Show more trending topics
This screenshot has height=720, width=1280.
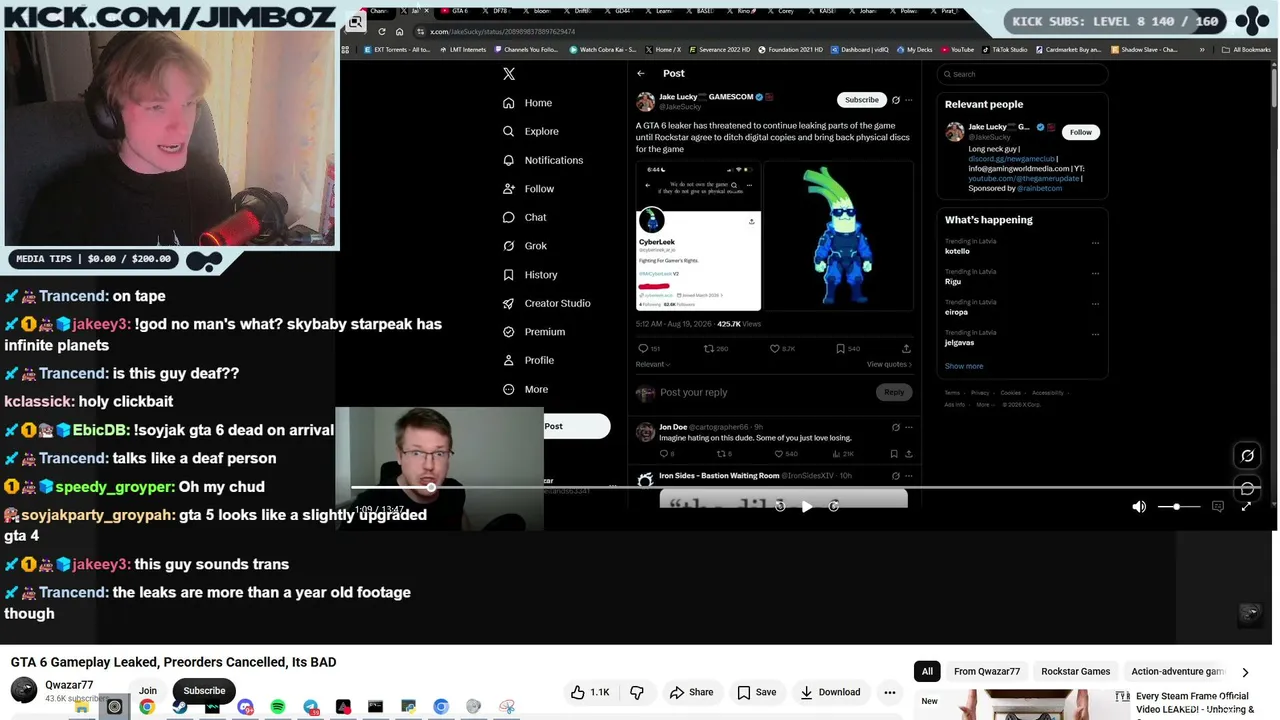[964, 366]
